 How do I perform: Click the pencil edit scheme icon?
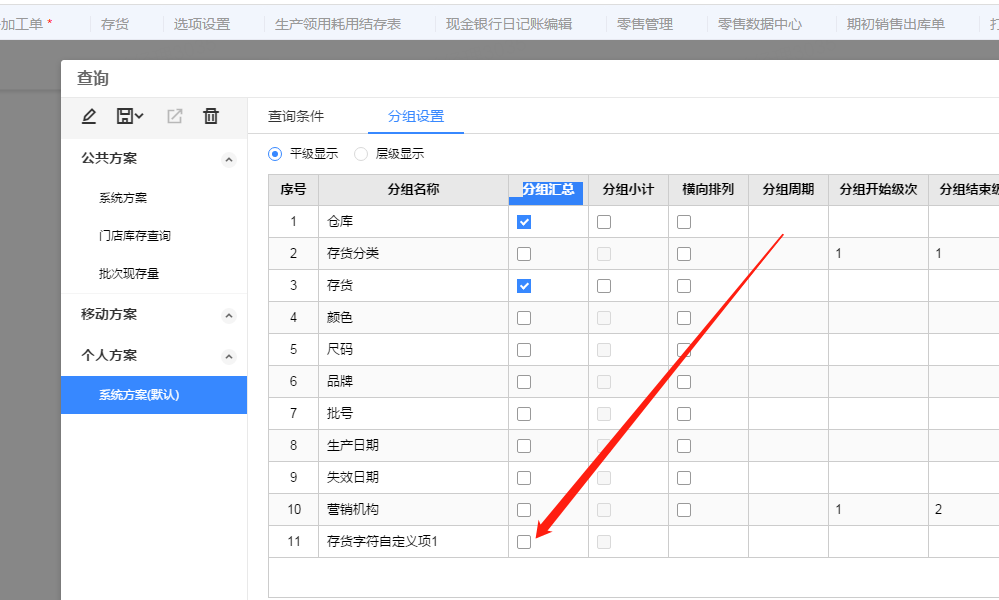pyautogui.click(x=89, y=116)
